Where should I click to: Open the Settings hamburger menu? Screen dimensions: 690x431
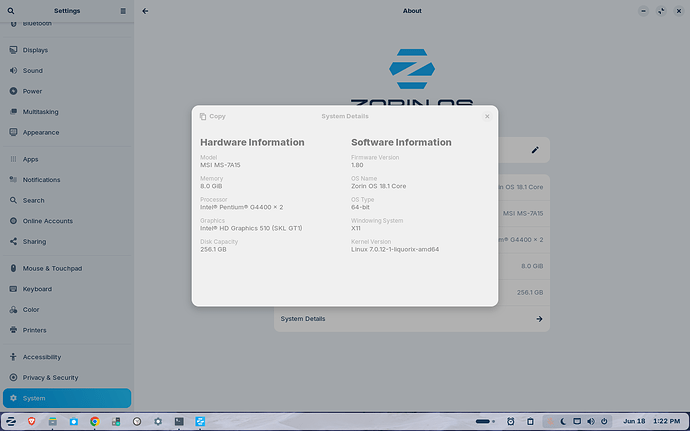coord(123,11)
